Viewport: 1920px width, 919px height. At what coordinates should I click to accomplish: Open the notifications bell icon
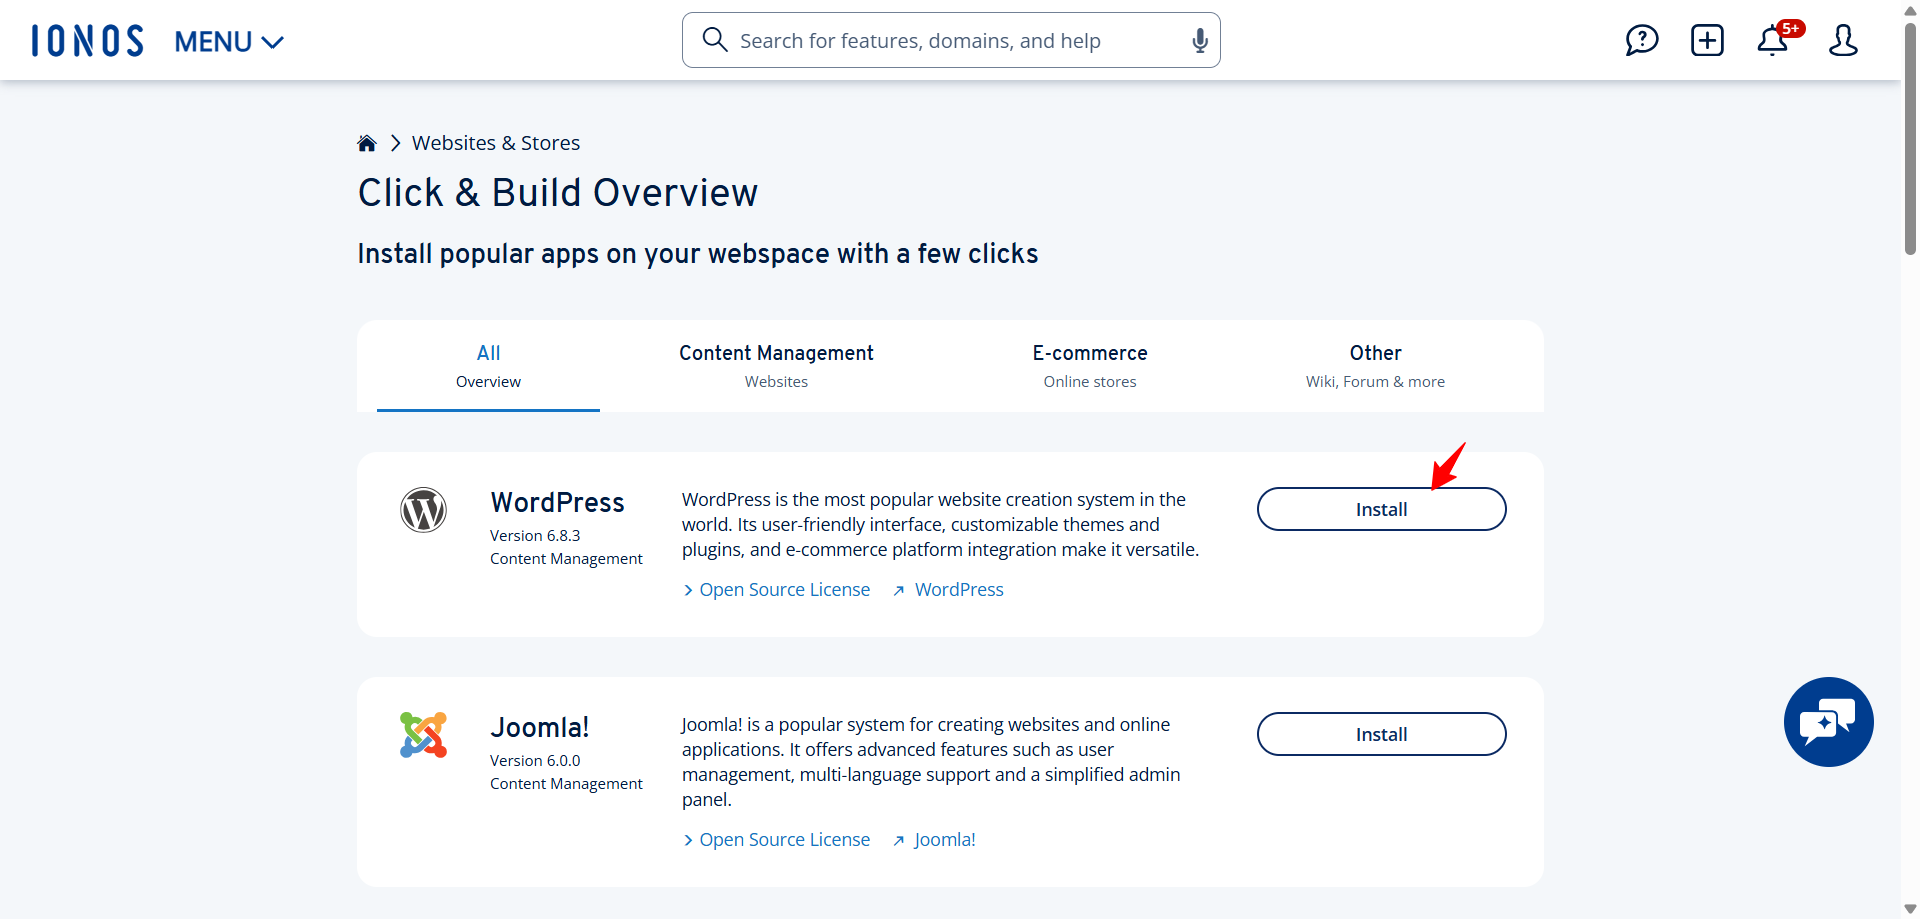pos(1773,40)
